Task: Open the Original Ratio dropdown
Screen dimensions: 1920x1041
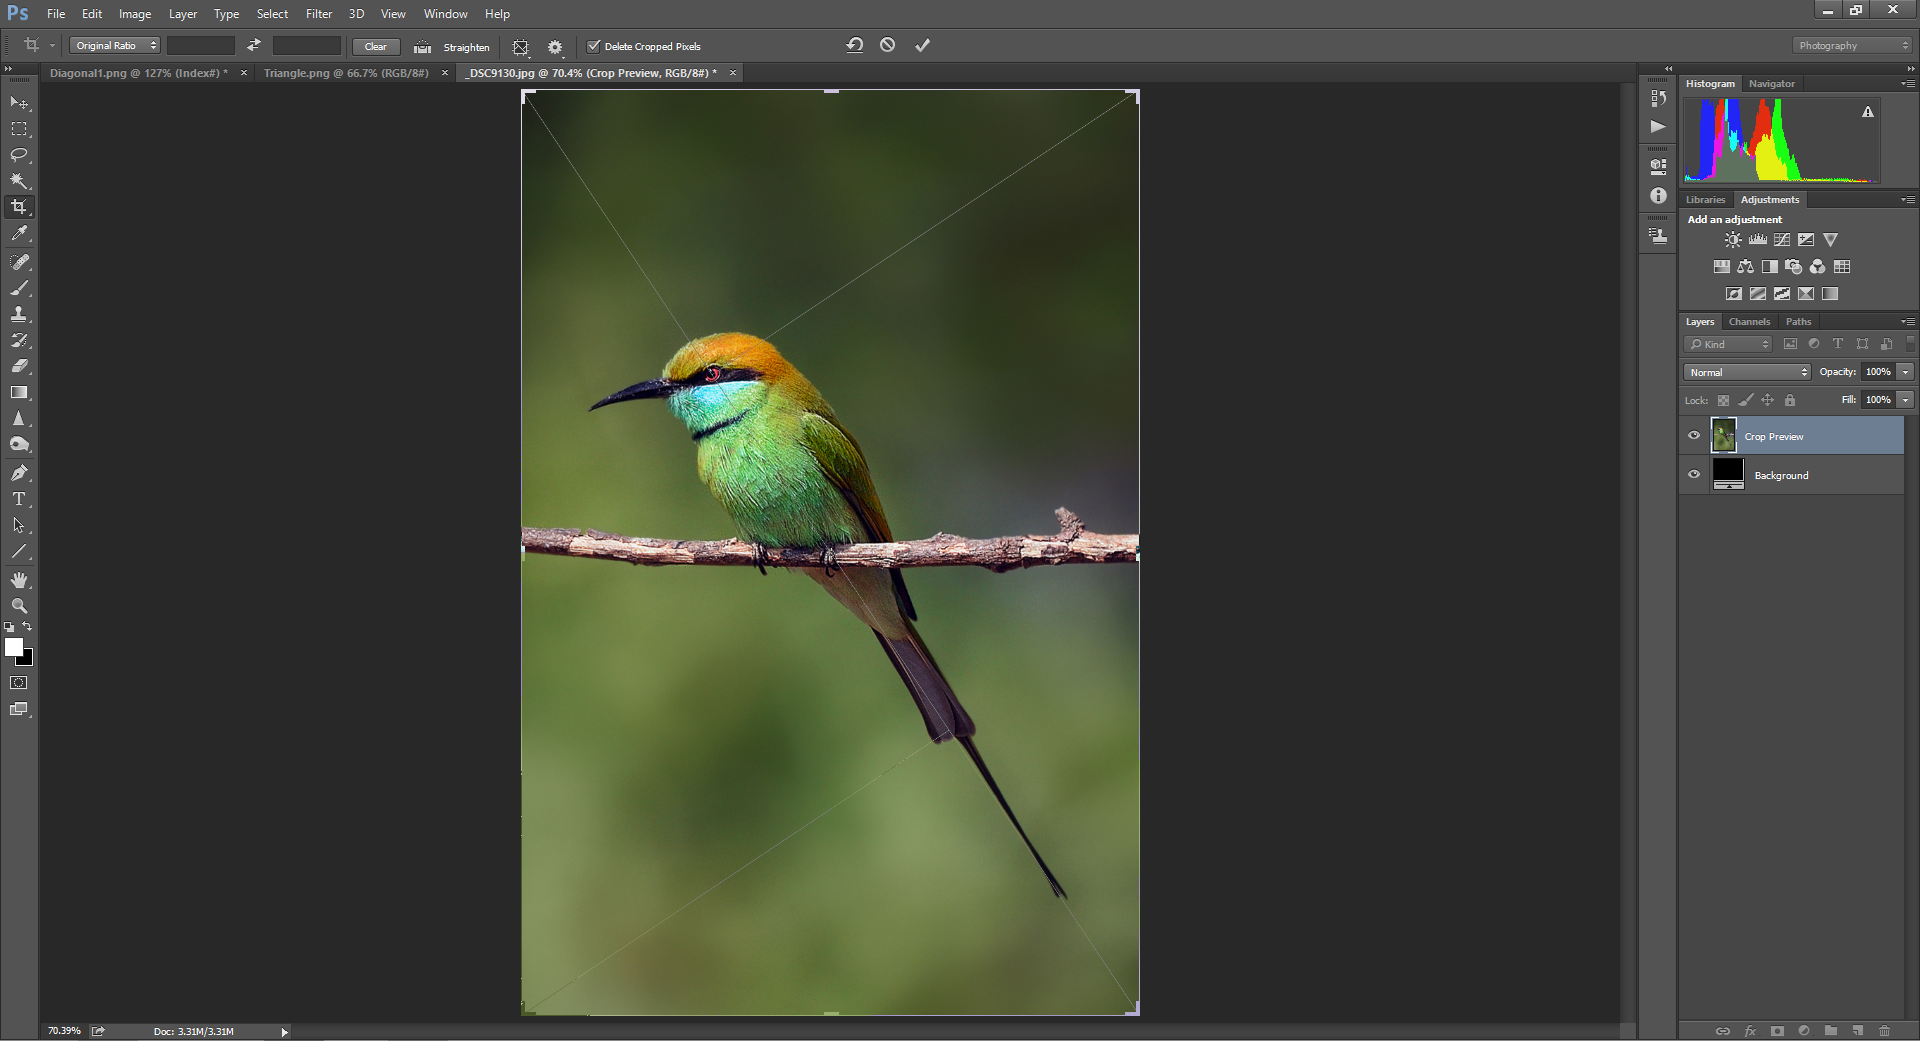Action: pyautogui.click(x=115, y=46)
